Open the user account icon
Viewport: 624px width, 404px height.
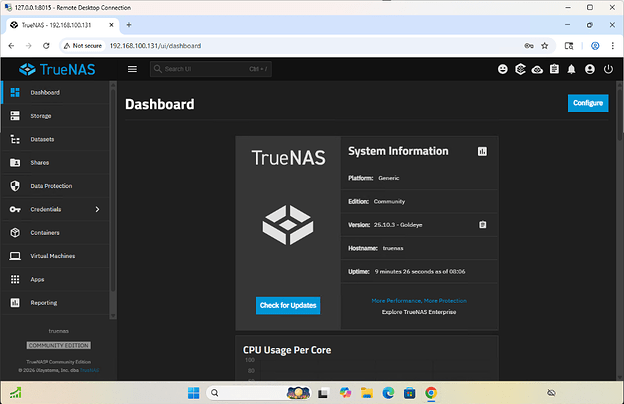tap(590, 69)
